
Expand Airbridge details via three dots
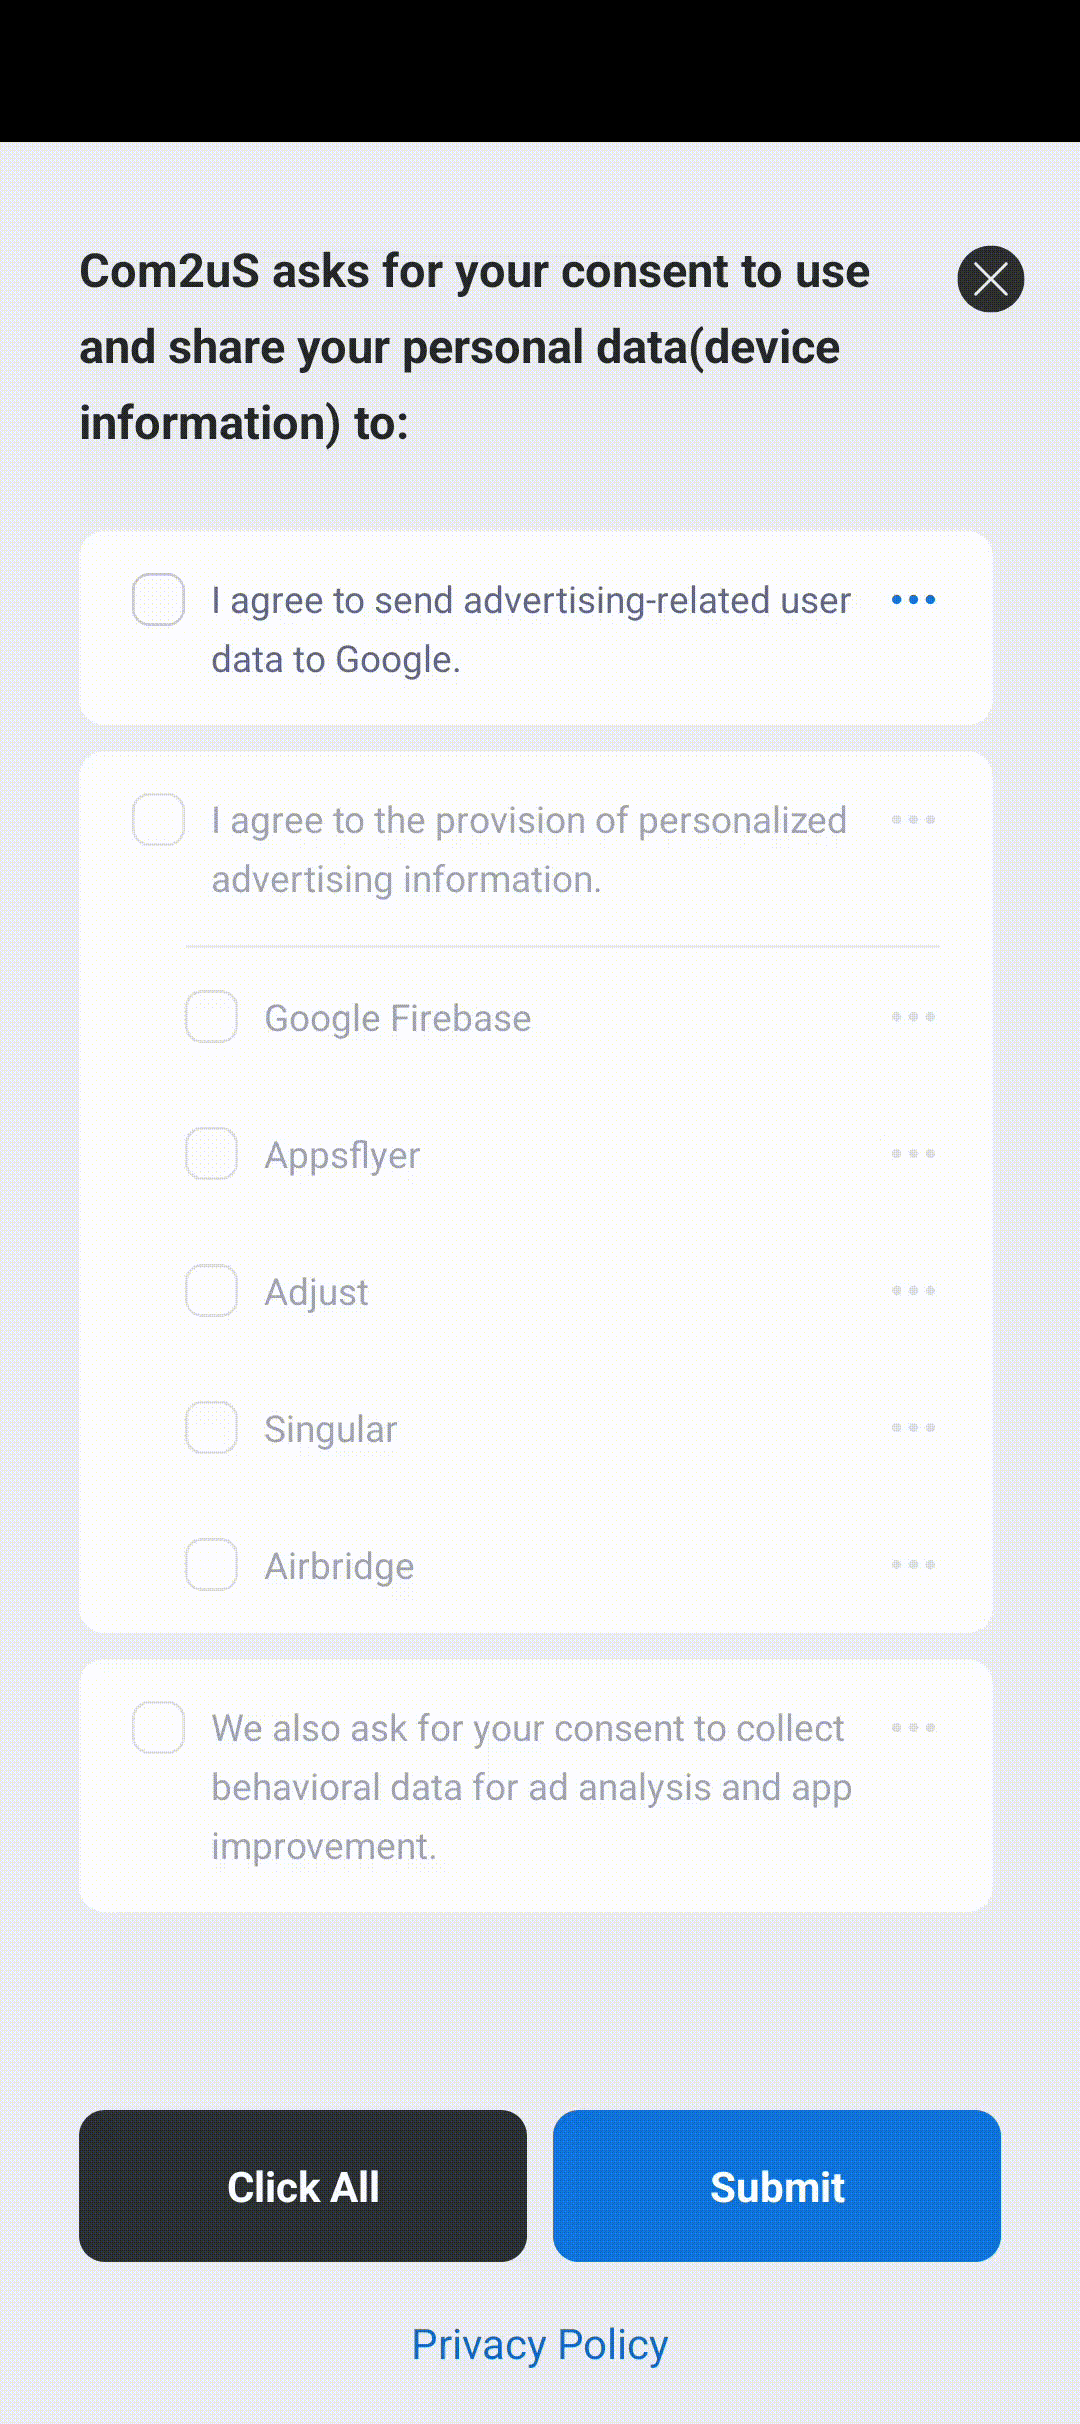pyautogui.click(x=913, y=1565)
